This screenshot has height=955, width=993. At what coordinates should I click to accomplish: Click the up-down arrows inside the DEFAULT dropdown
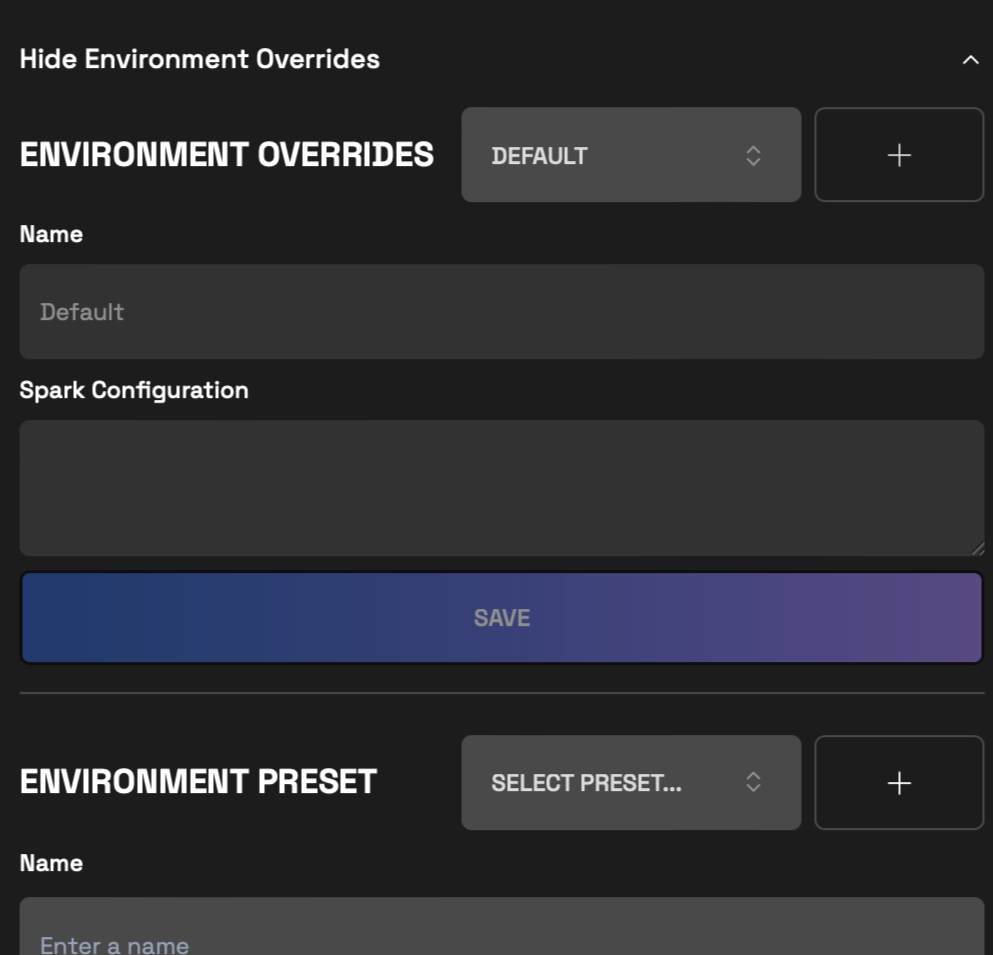(x=754, y=155)
